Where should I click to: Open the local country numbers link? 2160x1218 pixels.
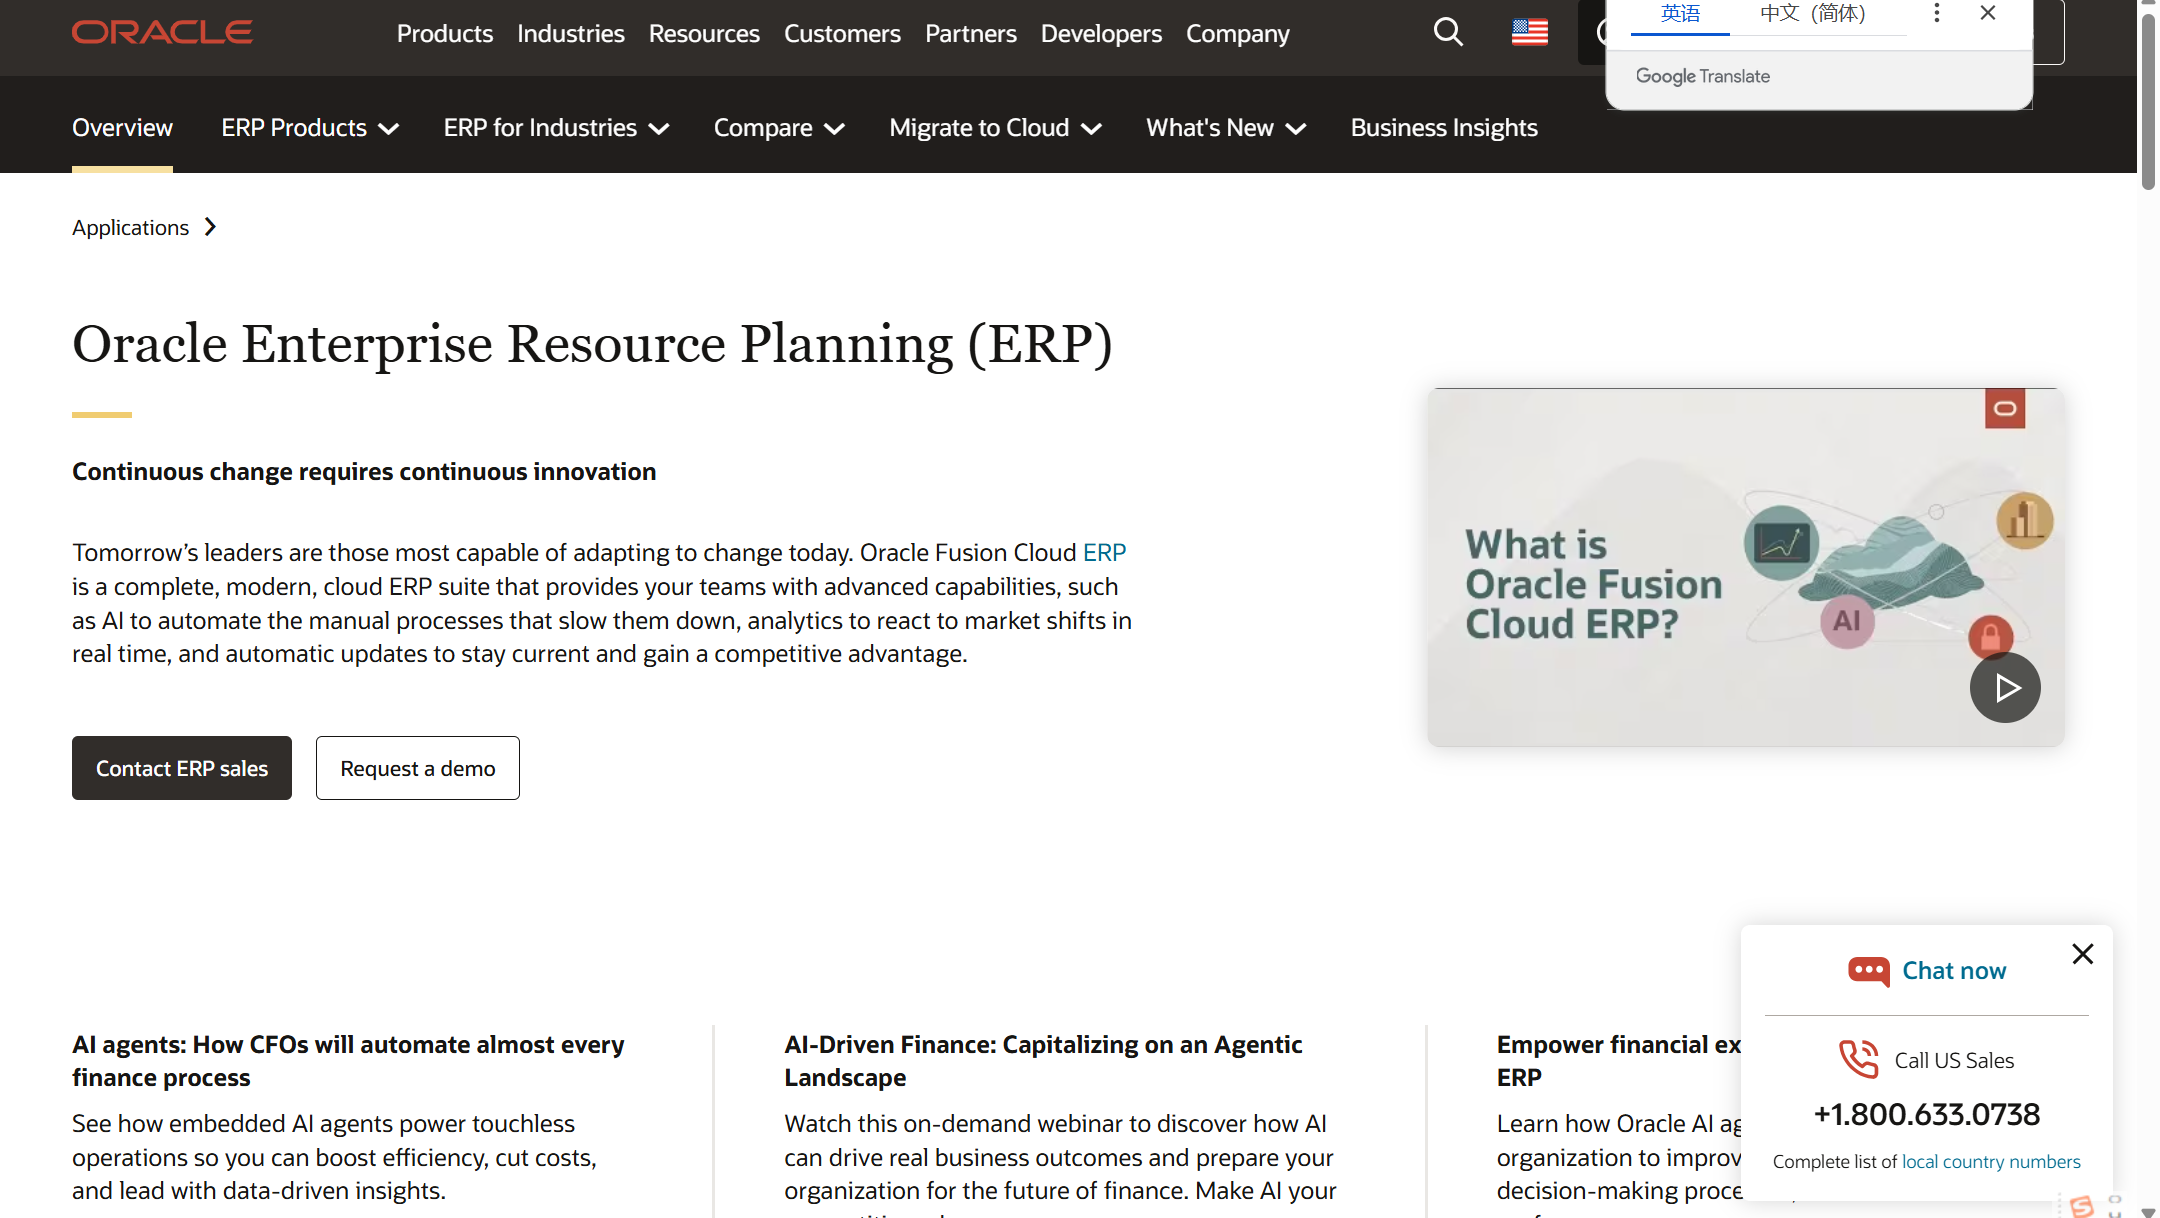tap(1990, 1161)
